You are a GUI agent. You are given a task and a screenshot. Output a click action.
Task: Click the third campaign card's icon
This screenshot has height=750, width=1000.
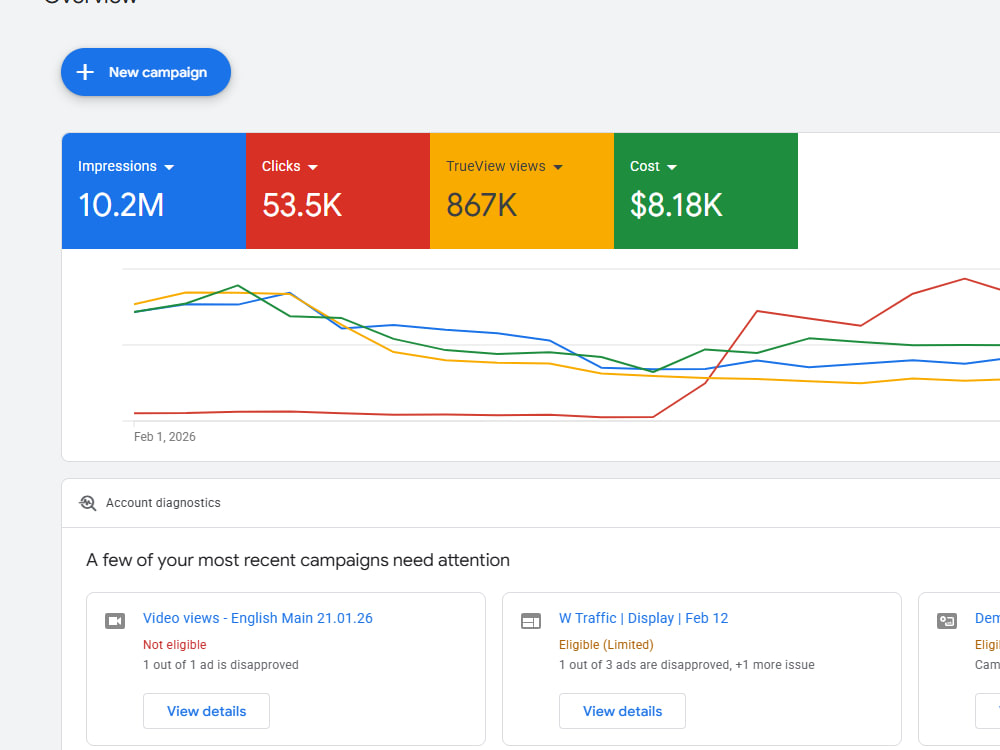coord(946,621)
